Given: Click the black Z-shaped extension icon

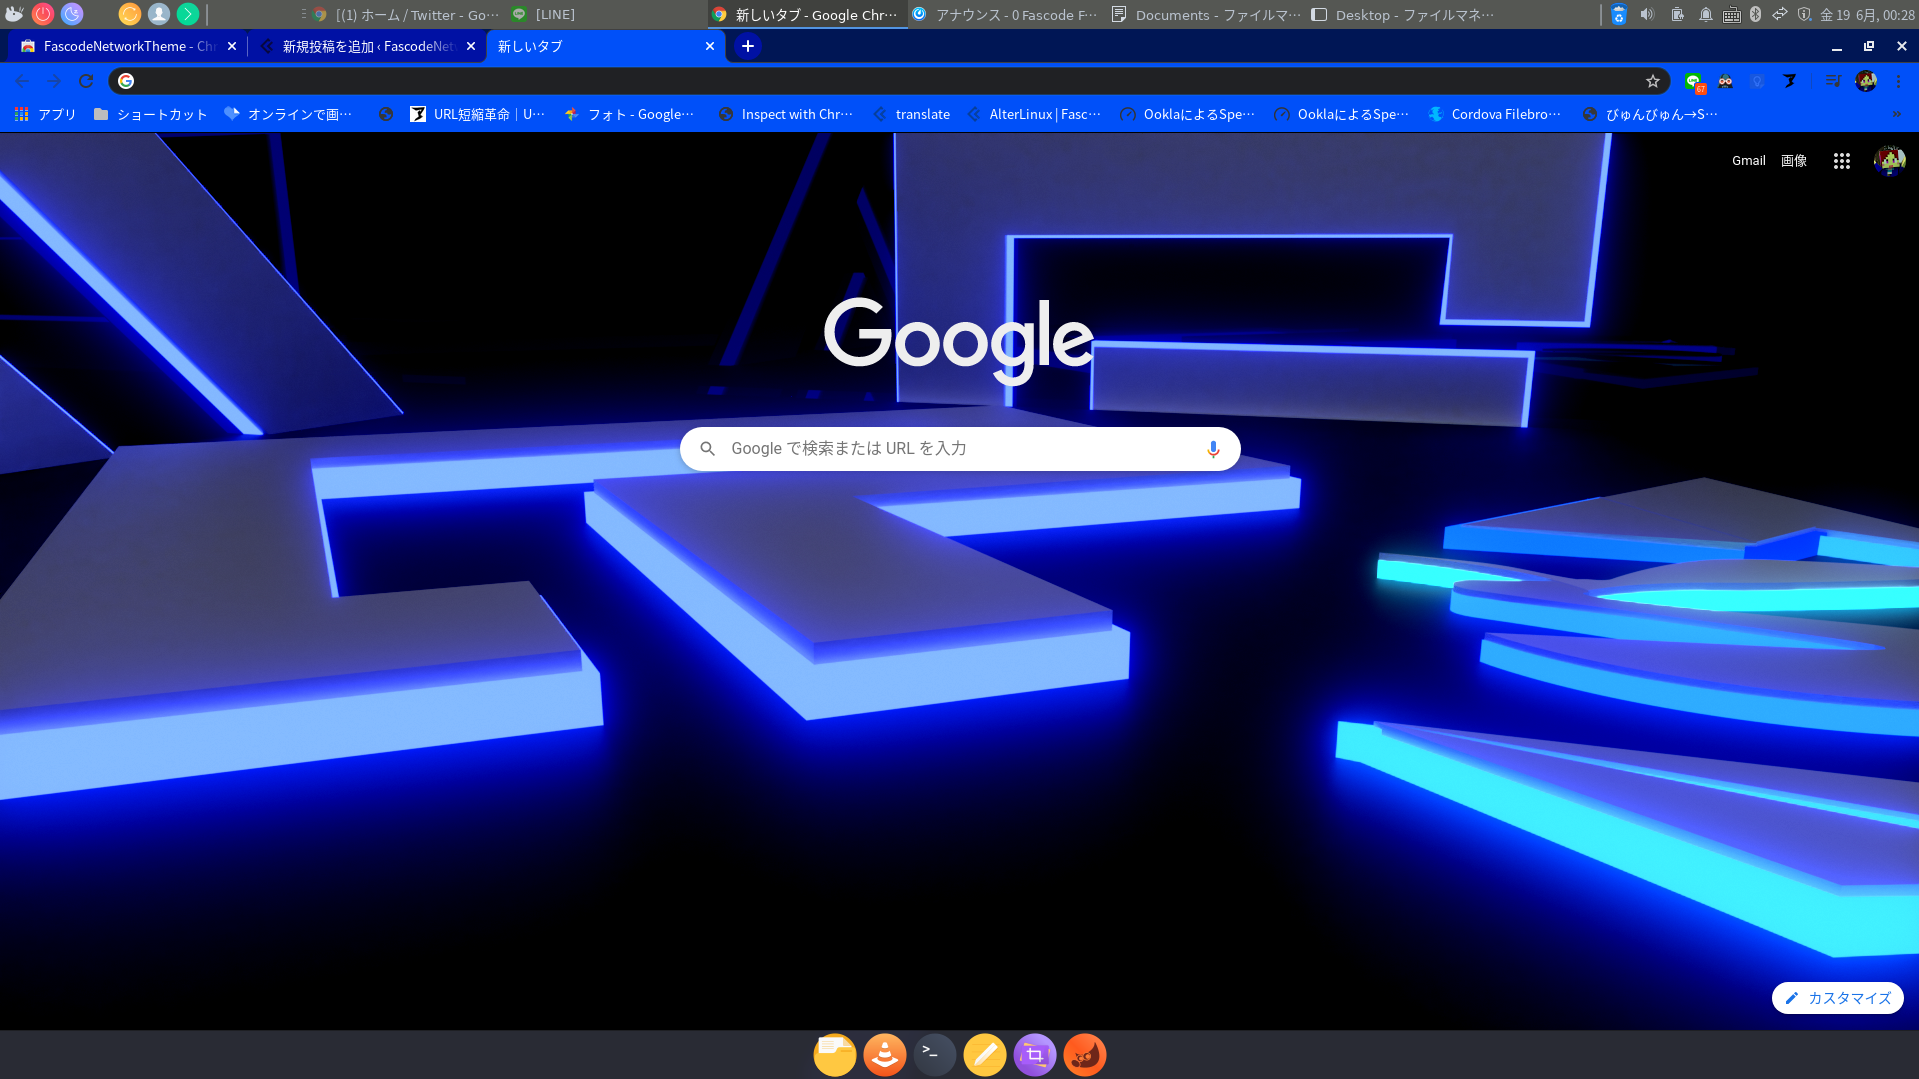Looking at the screenshot, I should click(x=1790, y=81).
